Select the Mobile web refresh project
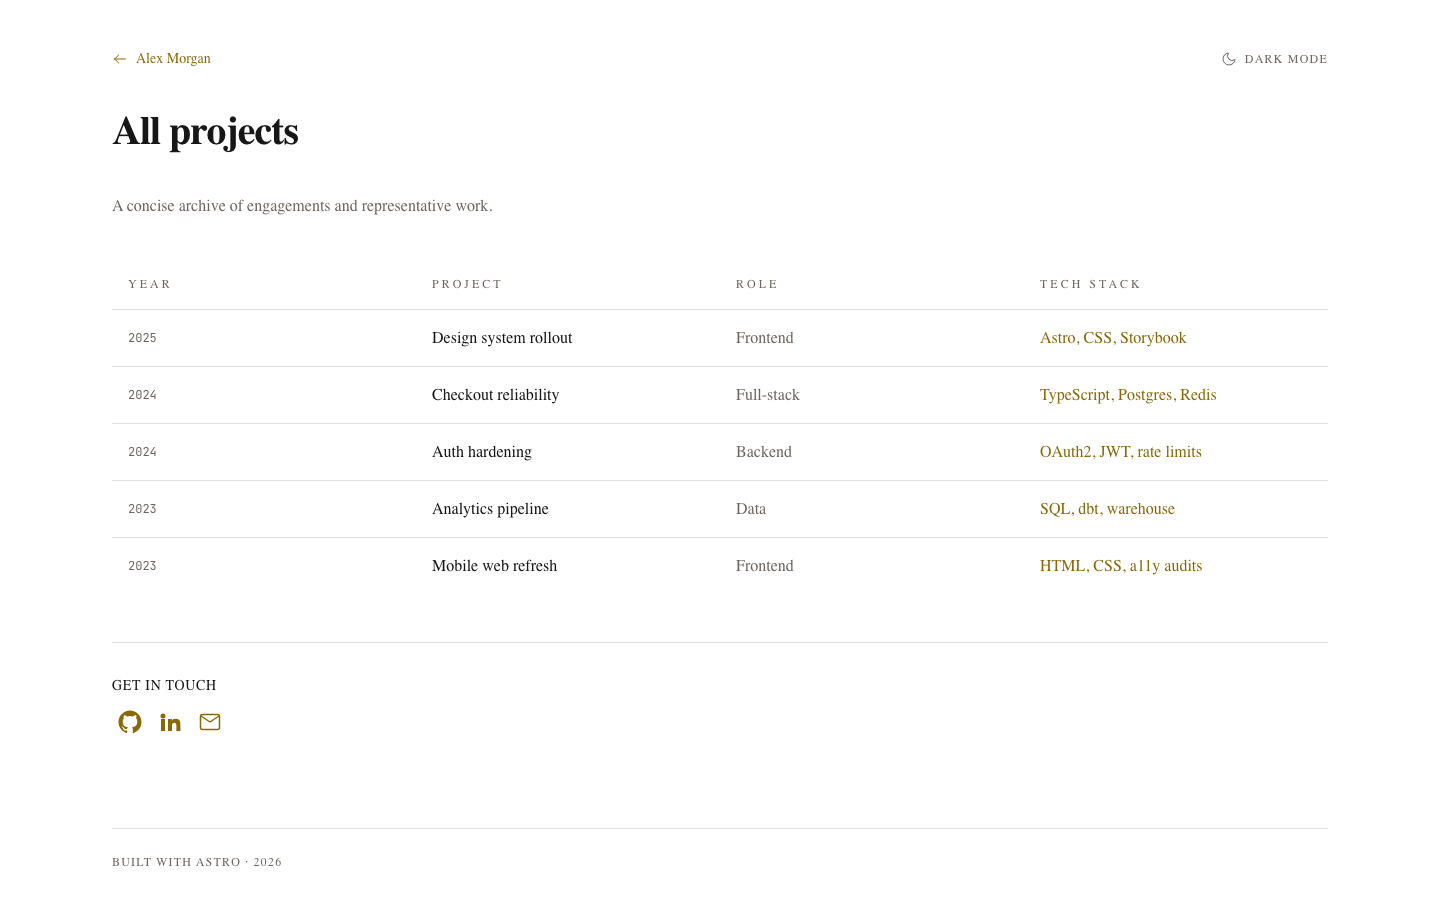The width and height of the screenshot is (1440, 900). pyautogui.click(x=494, y=566)
